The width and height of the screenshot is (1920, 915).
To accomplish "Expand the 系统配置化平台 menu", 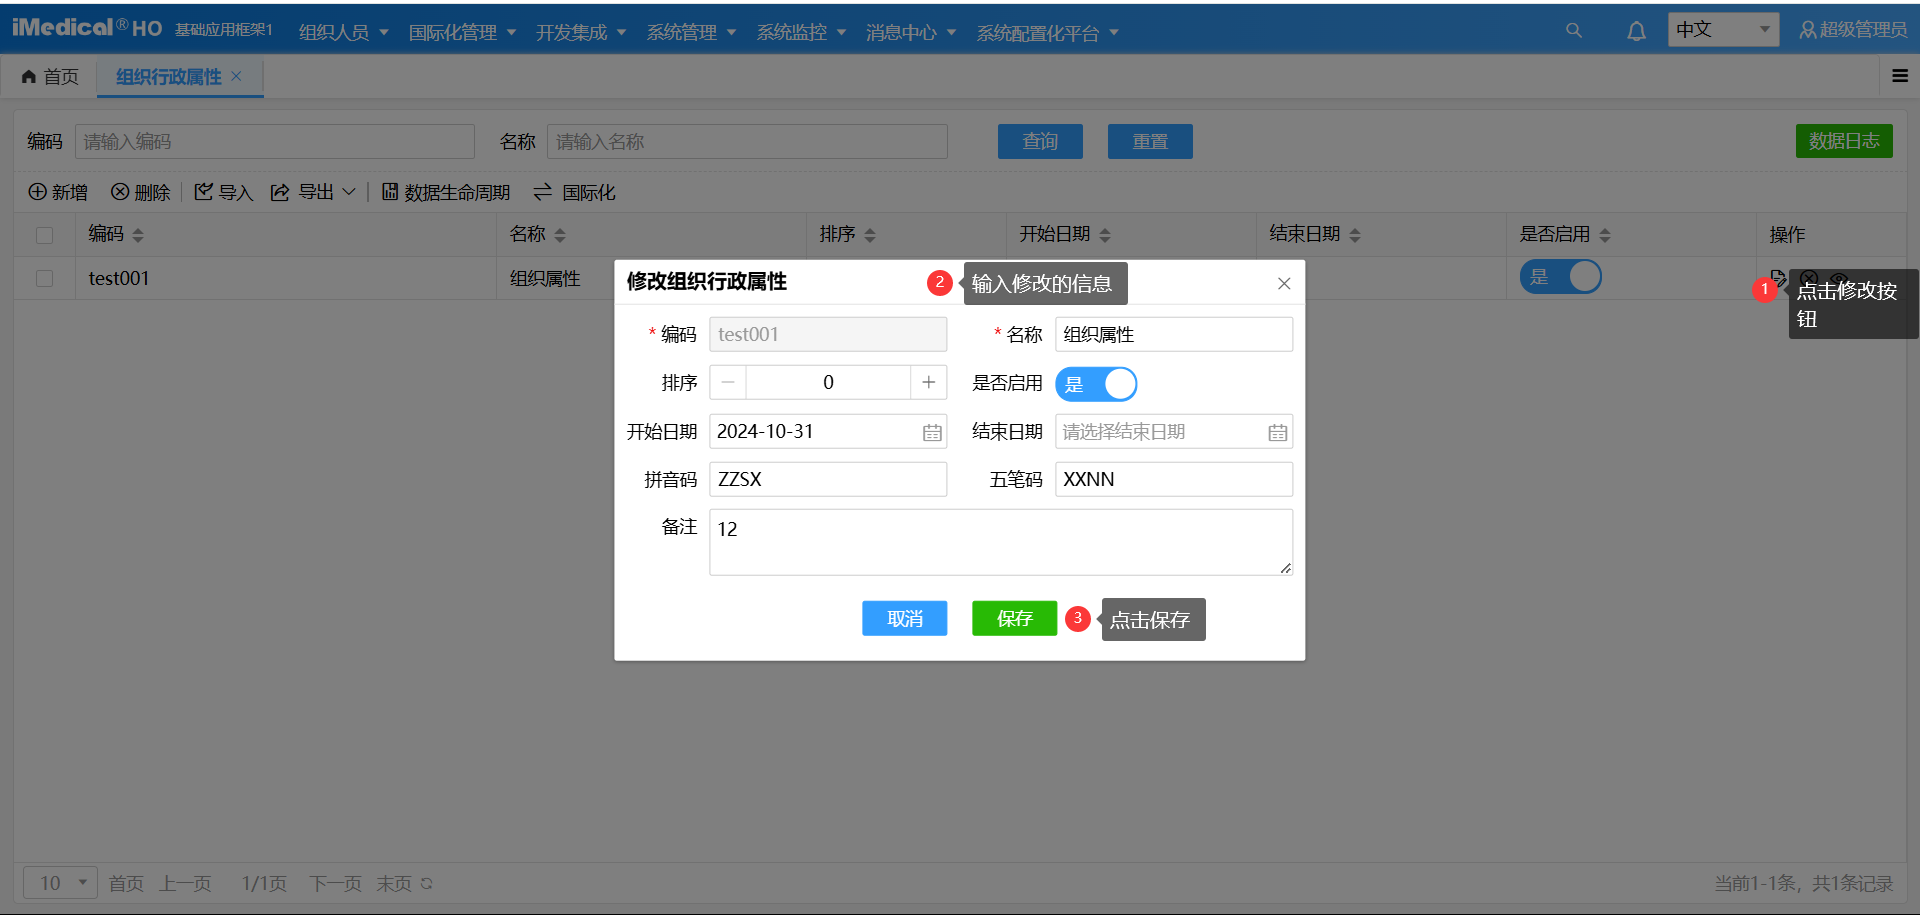I will coord(1047,32).
